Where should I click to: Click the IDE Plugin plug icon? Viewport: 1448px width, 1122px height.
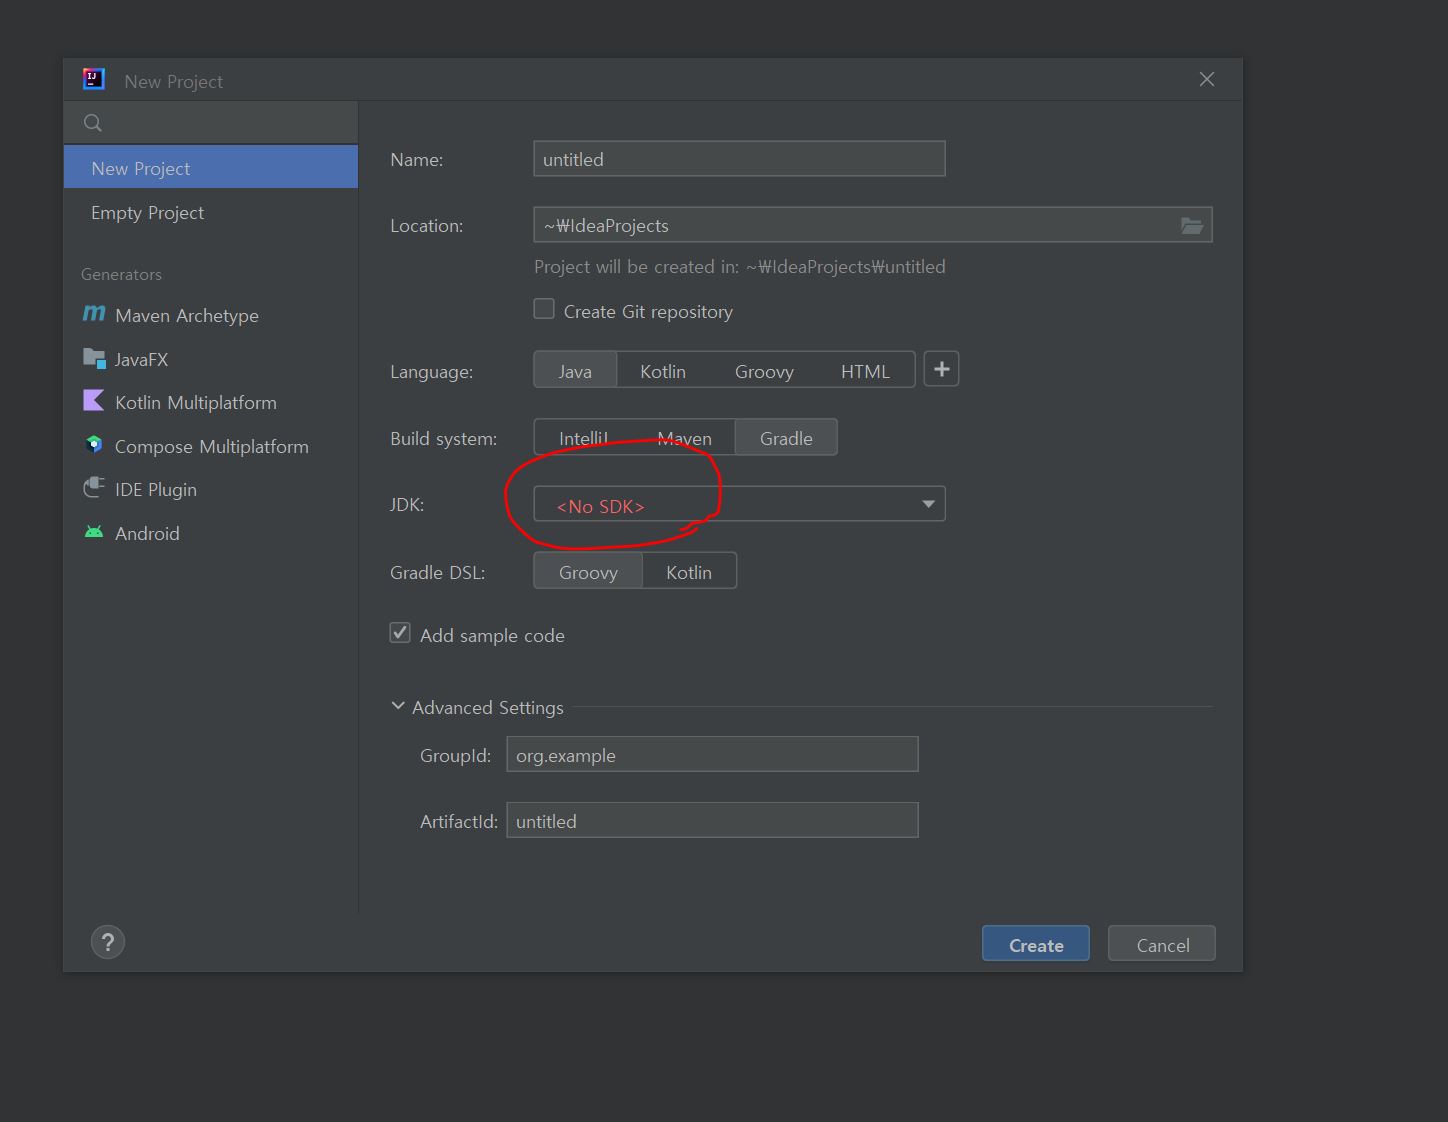[x=94, y=488]
